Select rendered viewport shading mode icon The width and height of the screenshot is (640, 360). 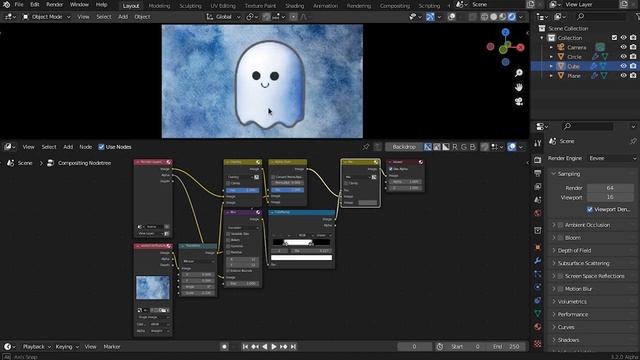coord(512,17)
